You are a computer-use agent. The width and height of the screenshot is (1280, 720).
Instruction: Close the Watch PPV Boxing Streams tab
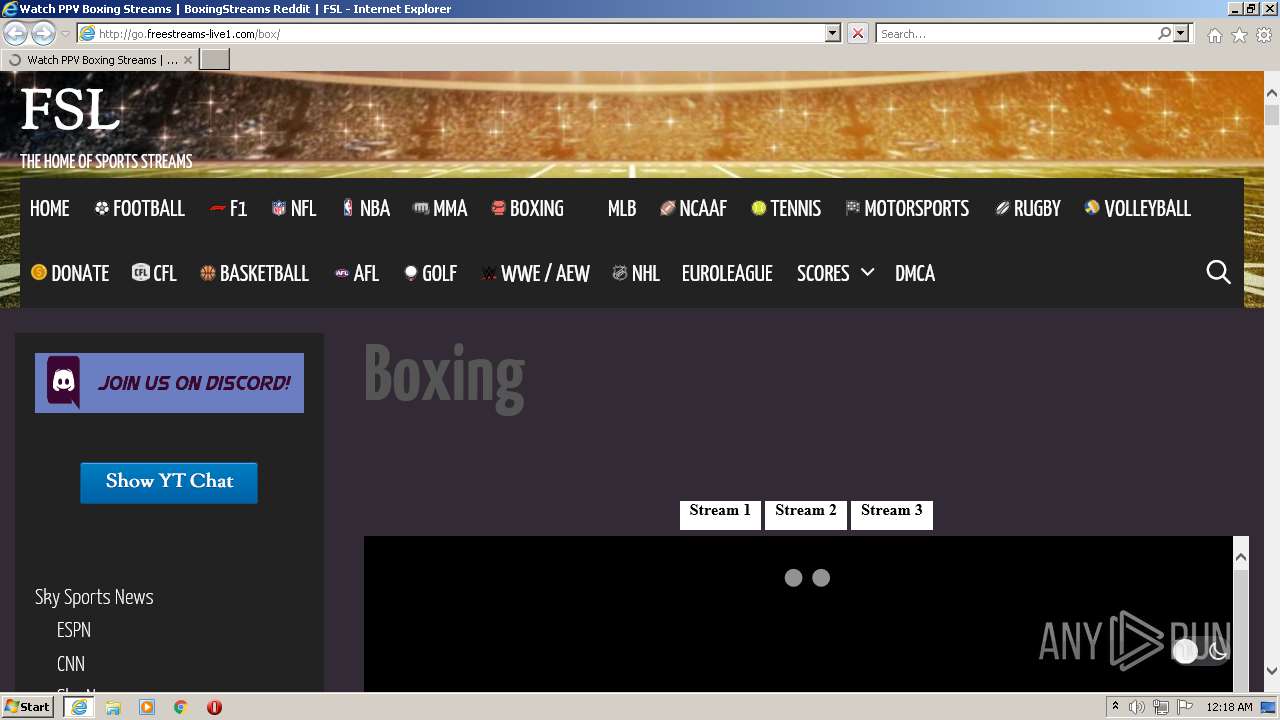(x=187, y=60)
